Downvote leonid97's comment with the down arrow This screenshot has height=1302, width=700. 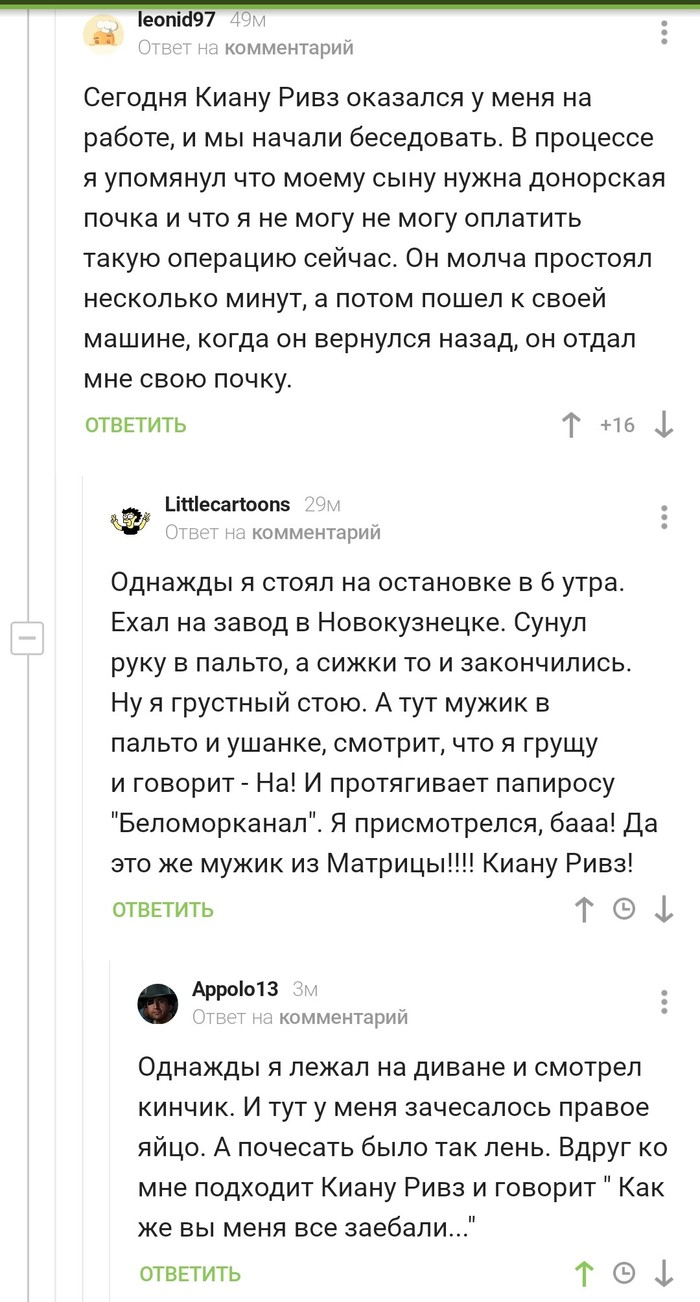[663, 424]
